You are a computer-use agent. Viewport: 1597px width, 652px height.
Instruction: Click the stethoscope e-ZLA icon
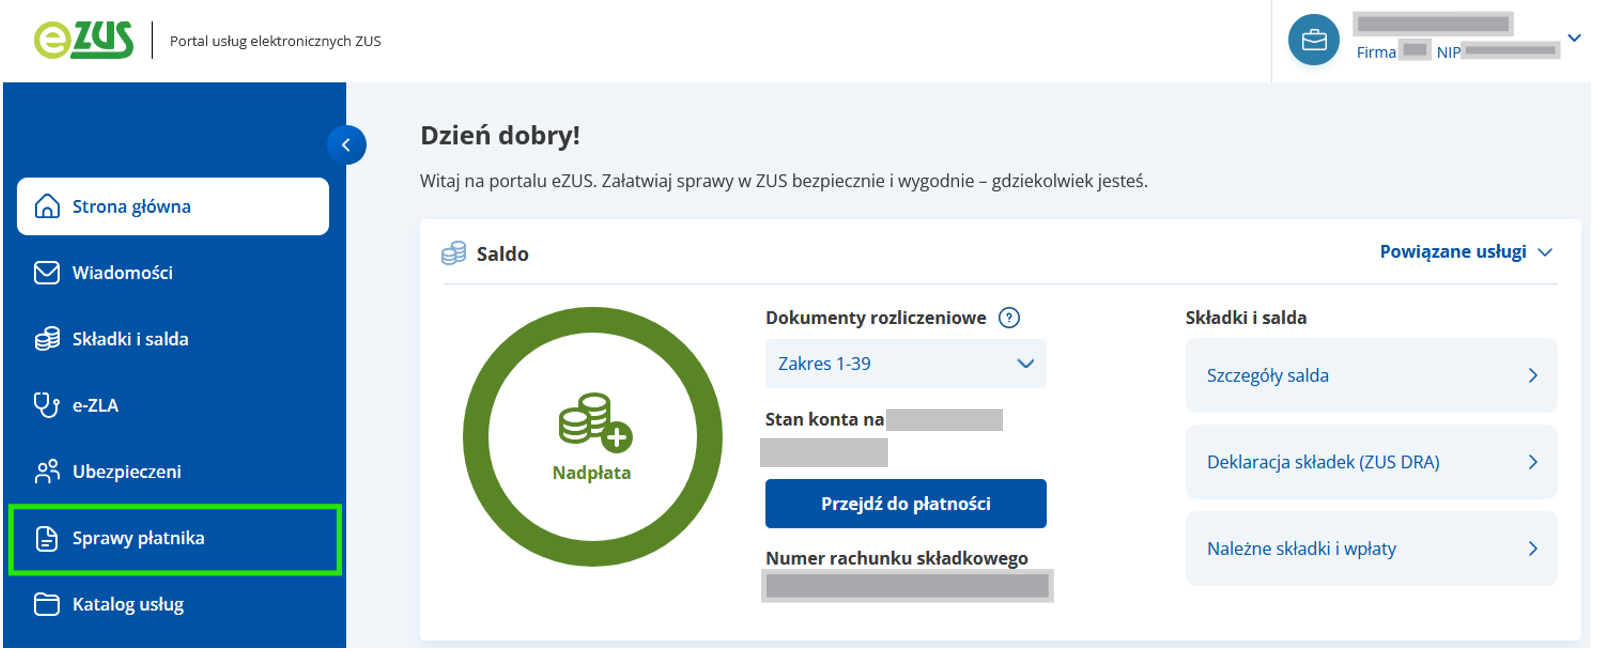tap(47, 405)
